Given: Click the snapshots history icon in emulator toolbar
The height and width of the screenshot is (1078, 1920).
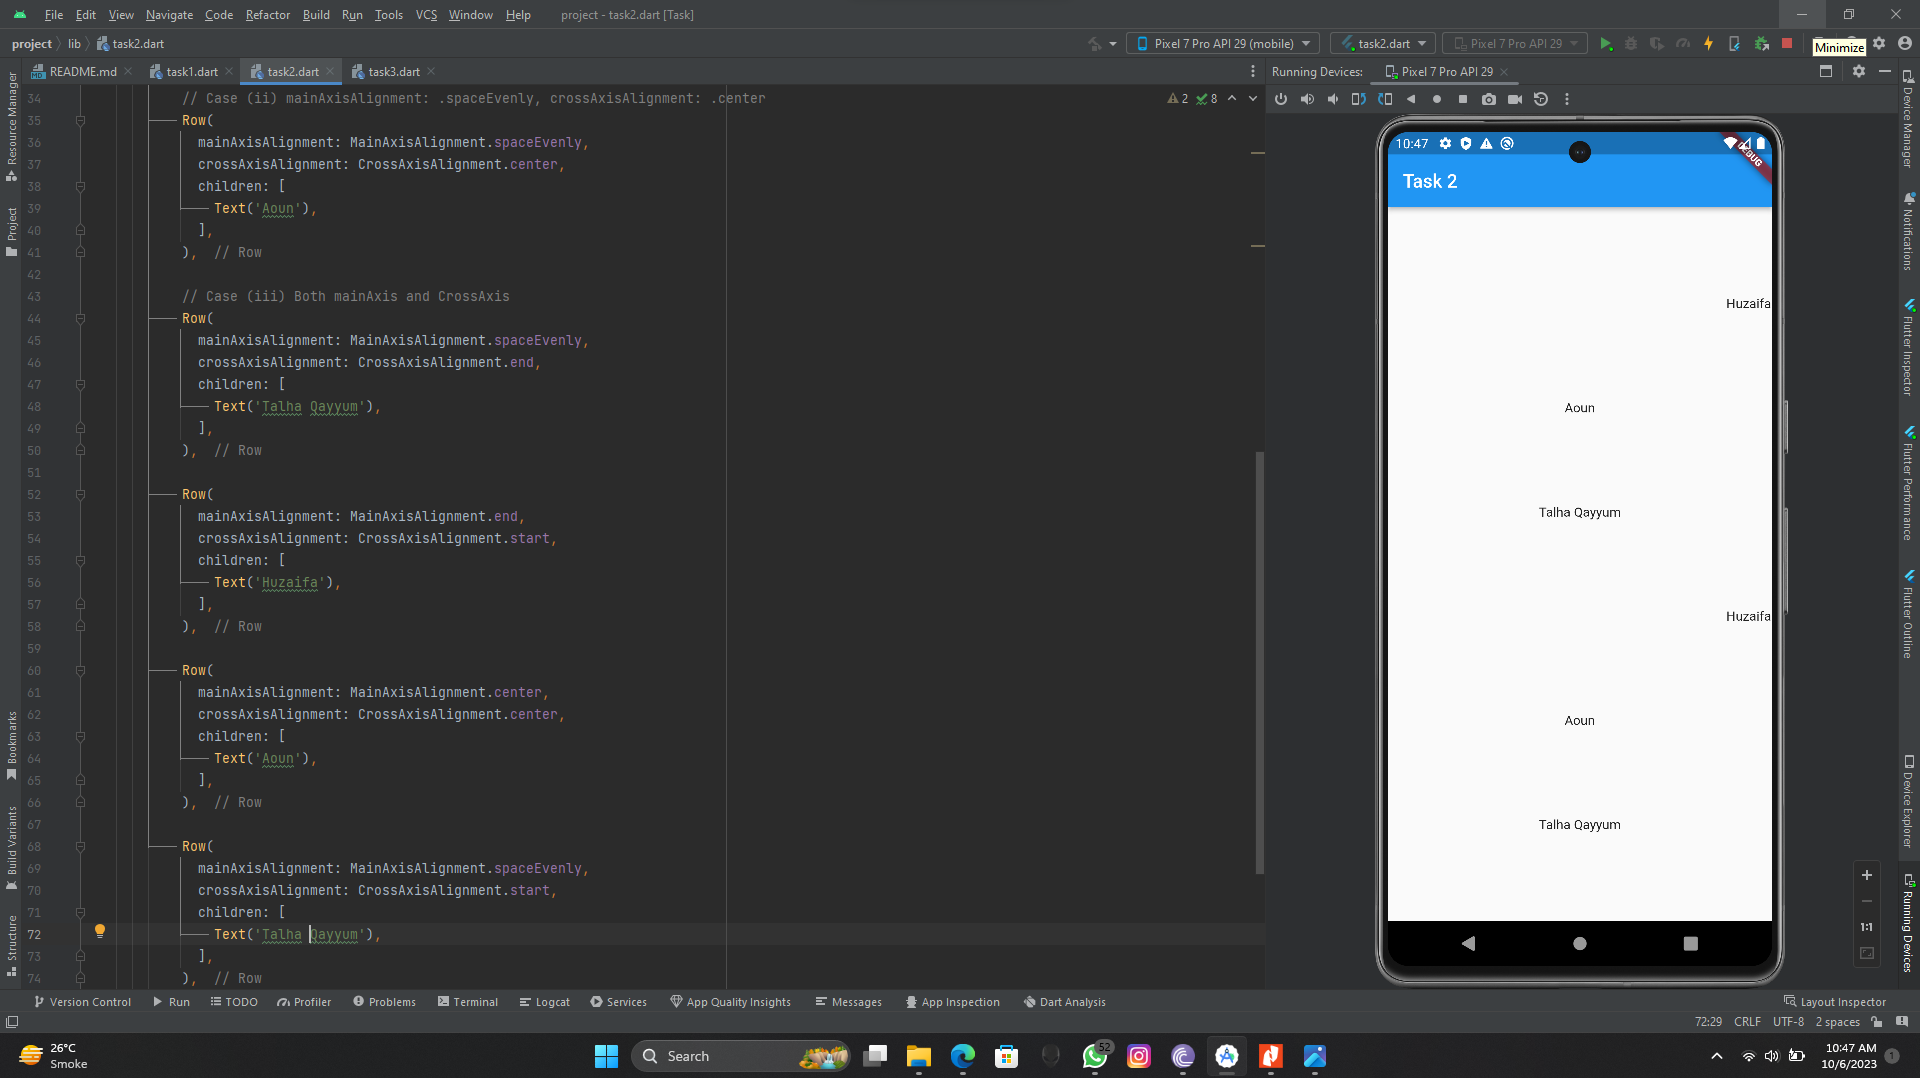Looking at the screenshot, I should point(1541,99).
